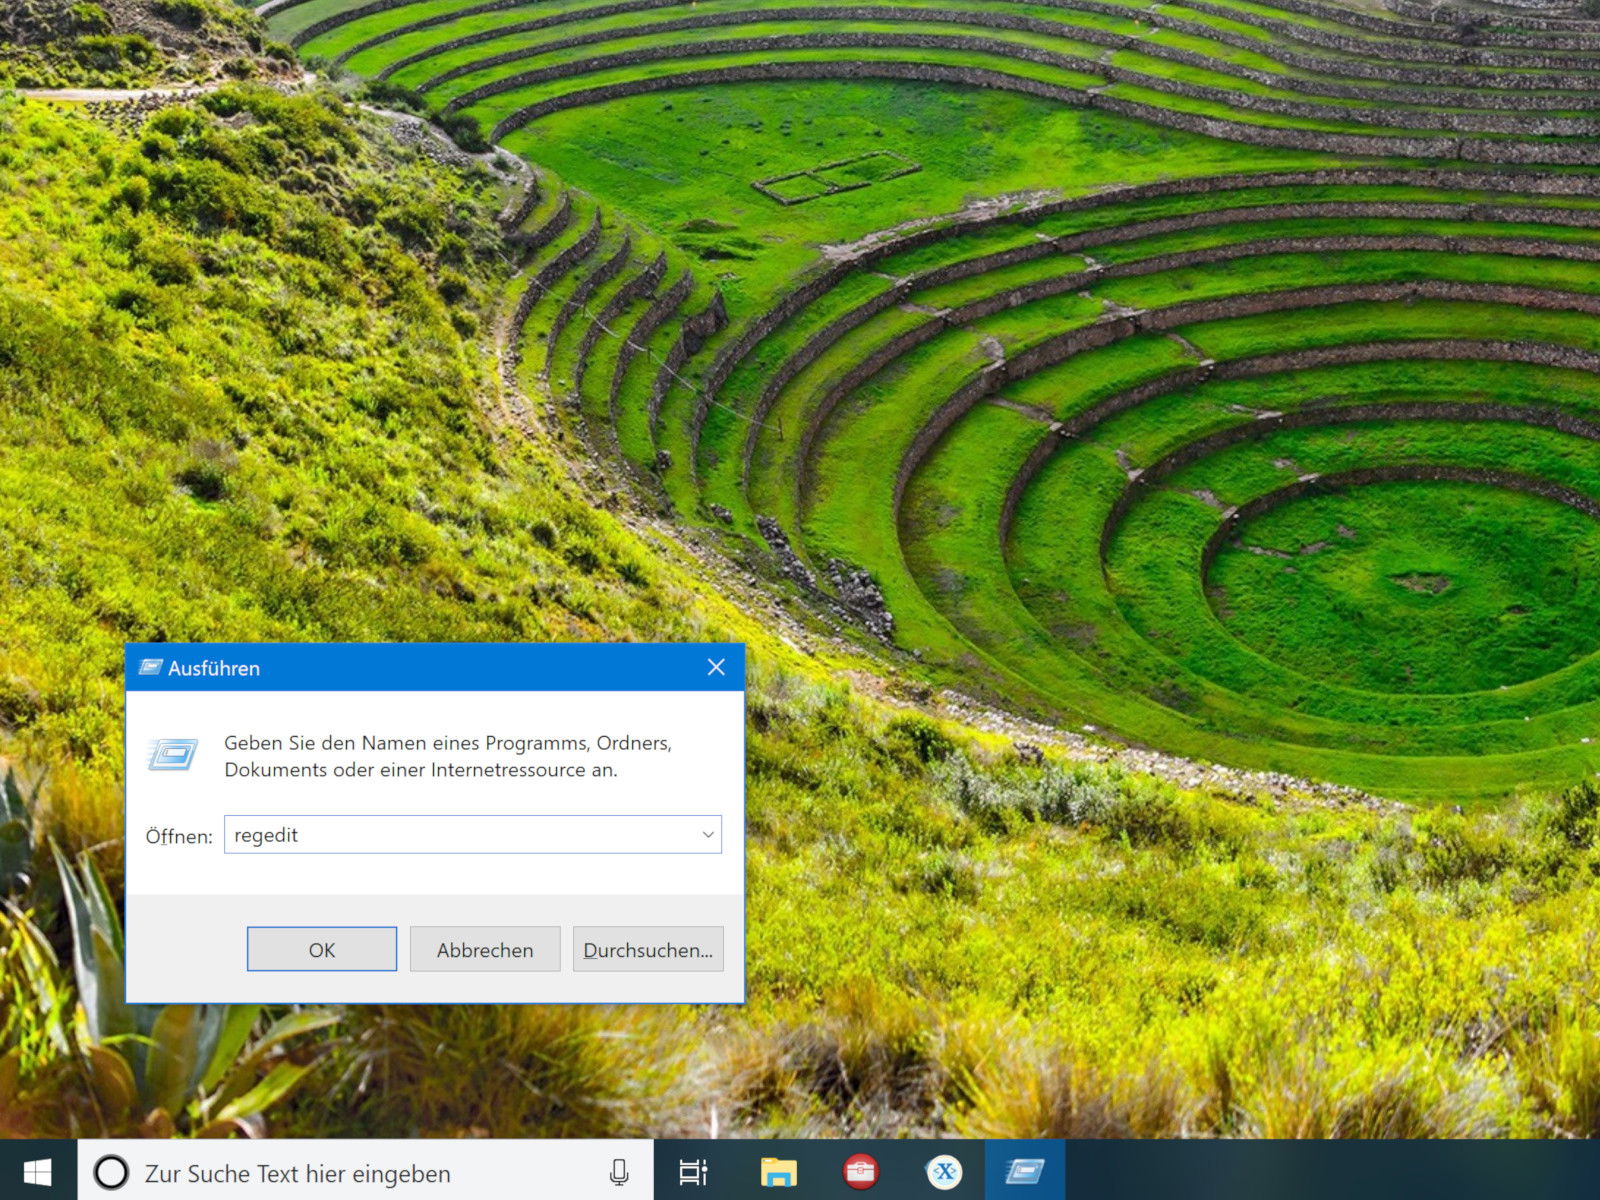Viewport: 1600px width, 1200px height.
Task: Click the Ausführen title bar icon
Action: [150, 668]
